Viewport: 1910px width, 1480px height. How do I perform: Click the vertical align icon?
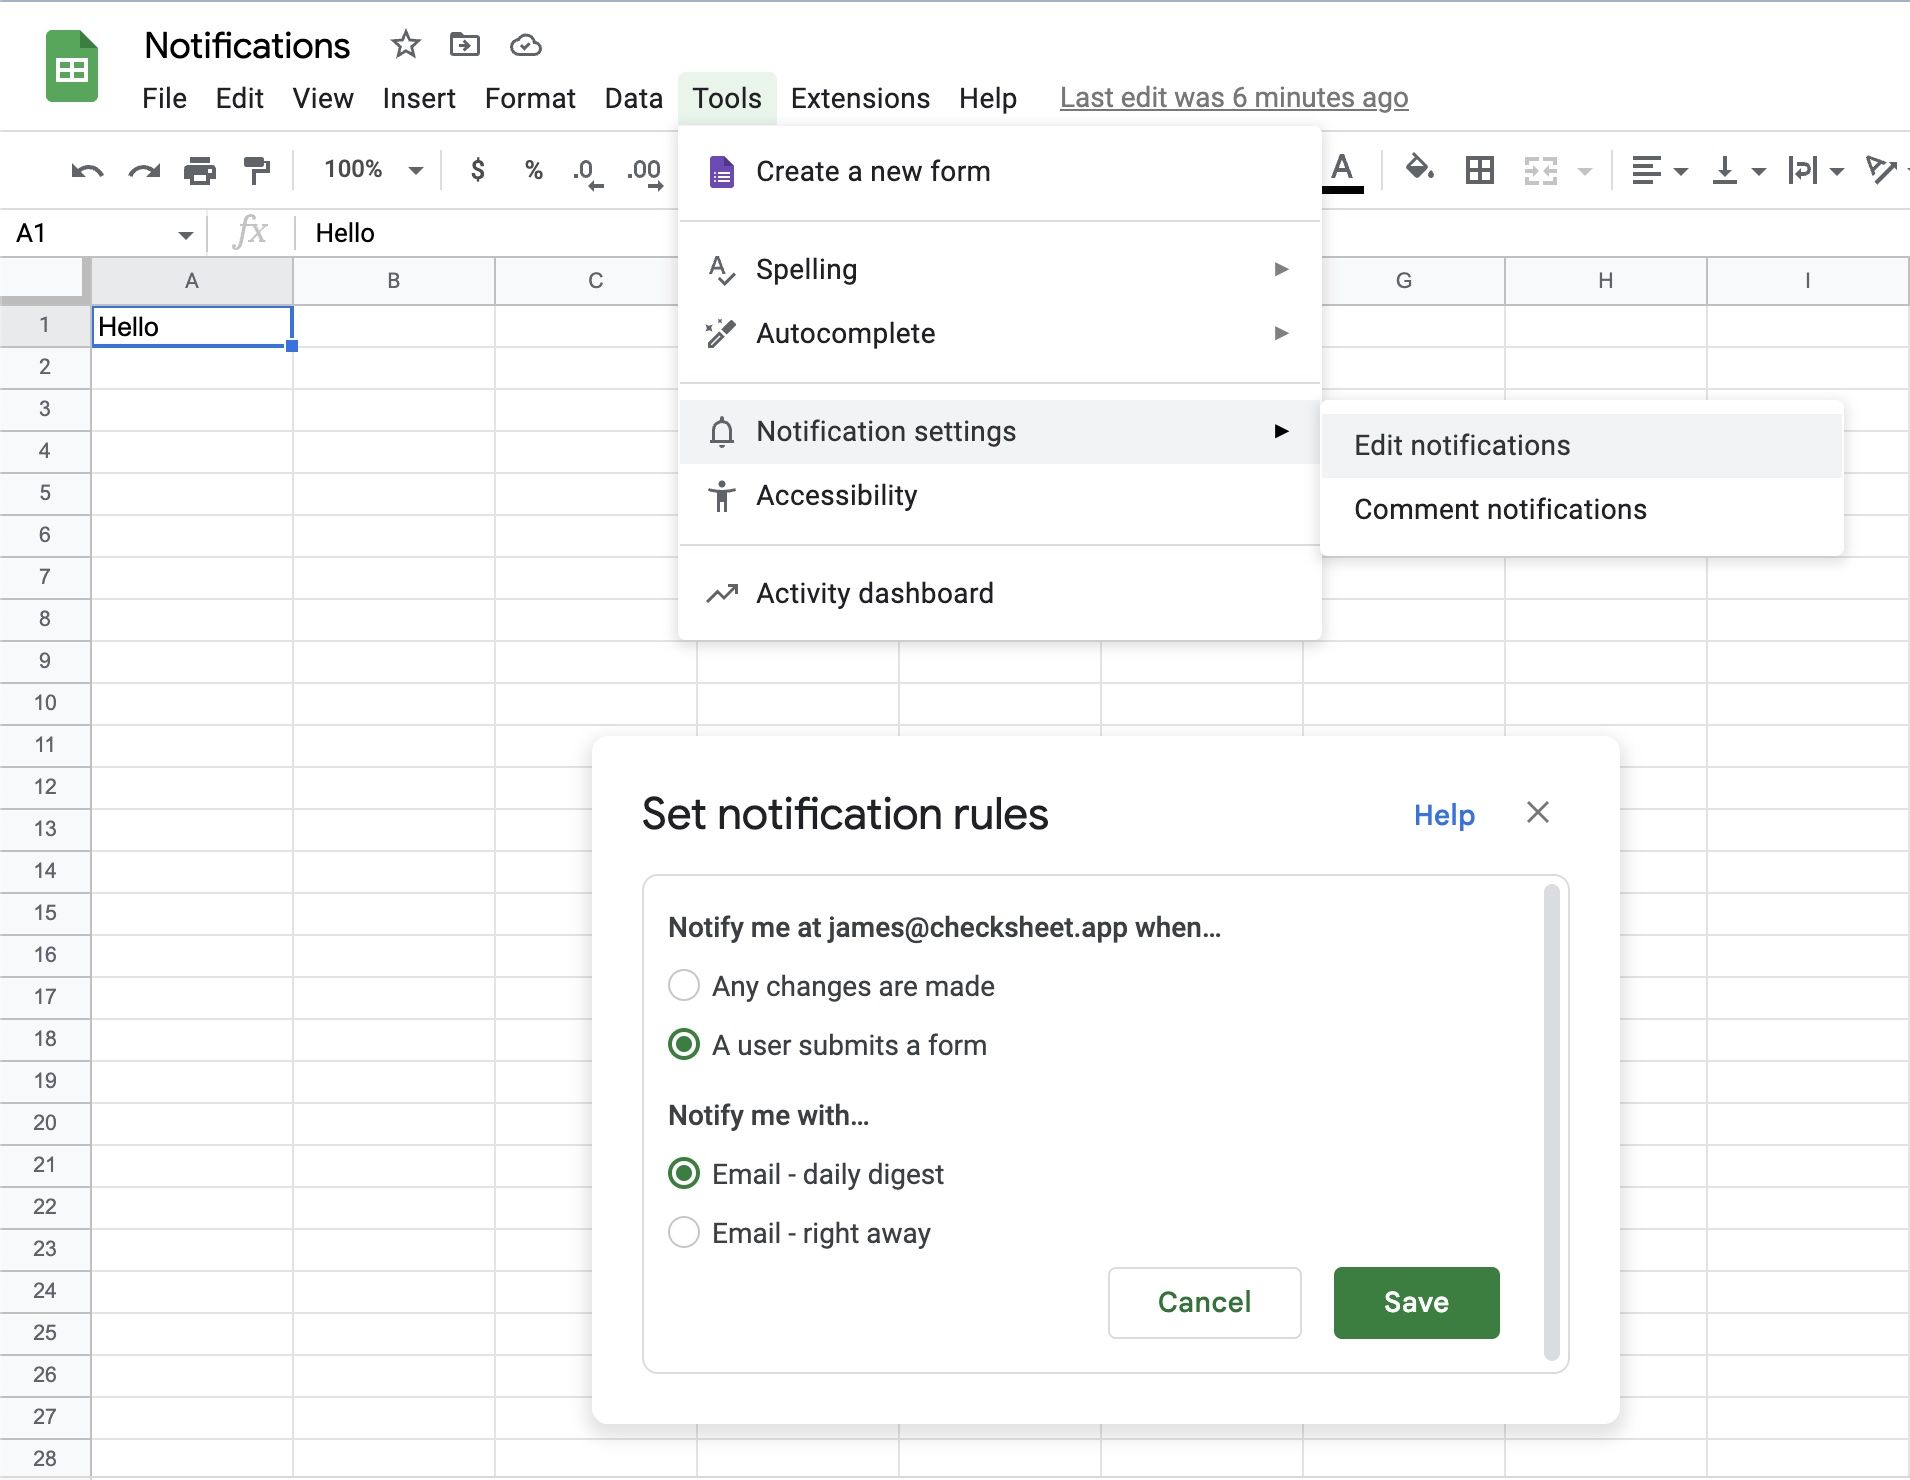tap(1725, 171)
